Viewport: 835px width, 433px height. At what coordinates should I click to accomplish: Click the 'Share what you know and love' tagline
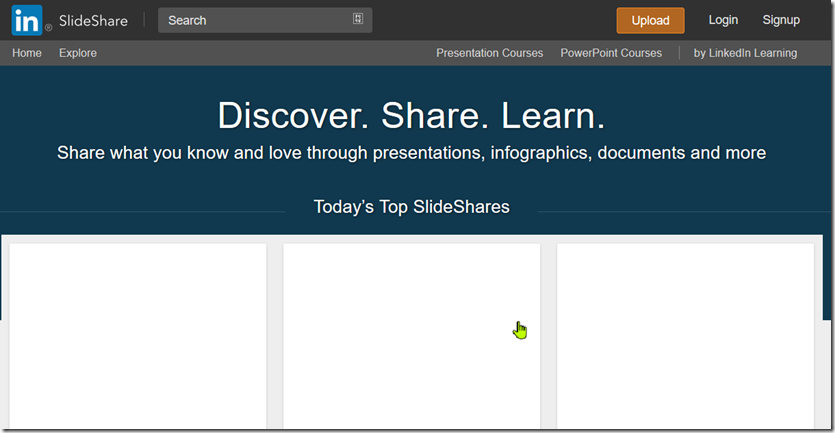click(411, 153)
